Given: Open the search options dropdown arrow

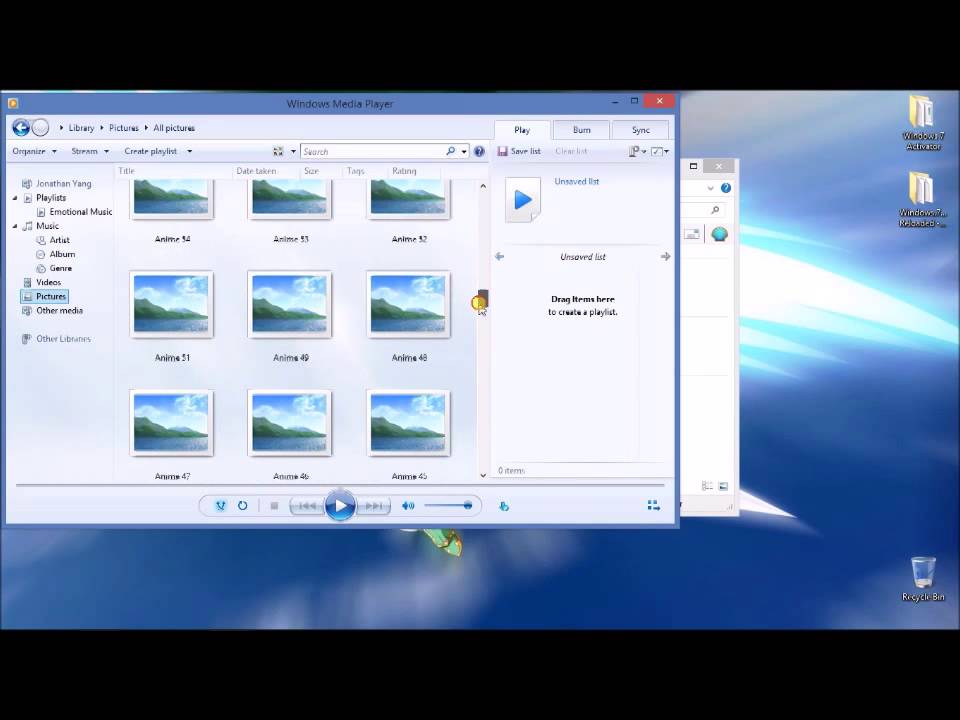Looking at the screenshot, I should [x=464, y=151].
